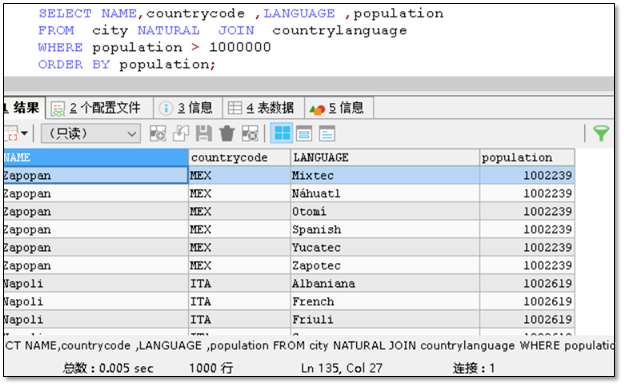The height and width of the screenshot is (386, 624).
Task: Select the Zapotec language cell
Action: point(385,265)
